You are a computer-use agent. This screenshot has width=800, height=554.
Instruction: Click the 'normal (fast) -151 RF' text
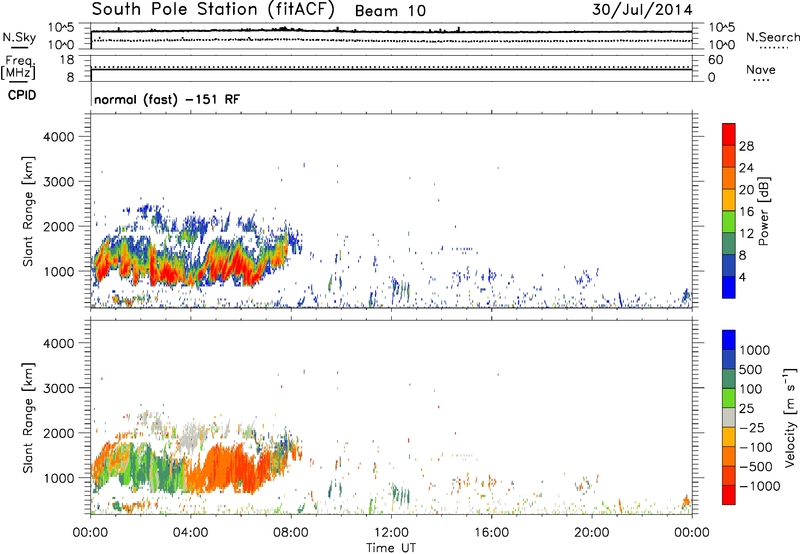pos(167,99)
